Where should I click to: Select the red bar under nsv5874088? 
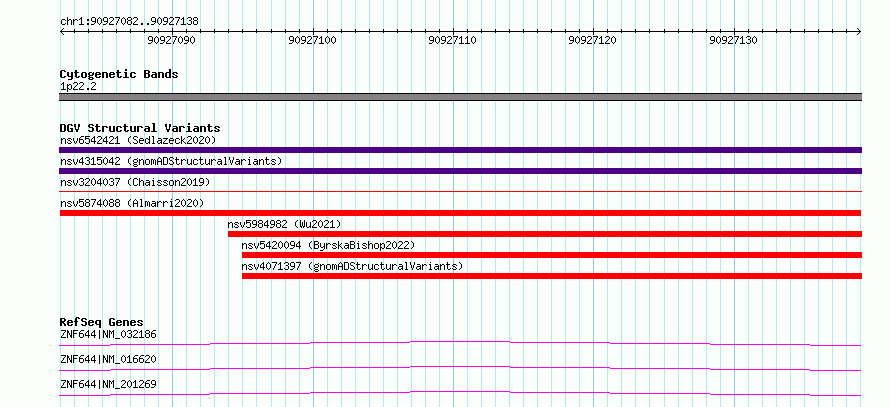coord(460,213)
